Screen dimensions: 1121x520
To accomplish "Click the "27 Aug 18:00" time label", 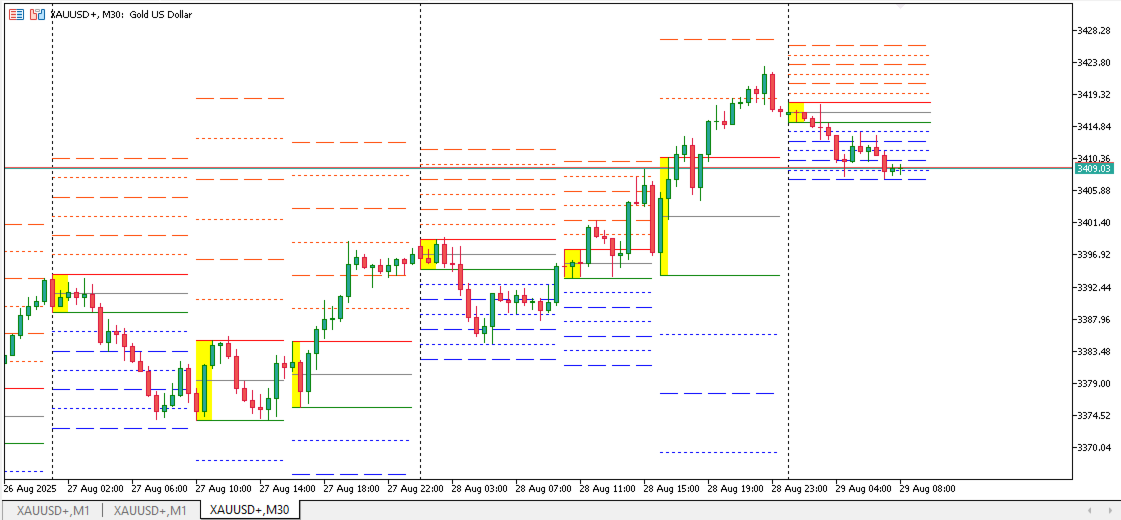I will [351, 489].
